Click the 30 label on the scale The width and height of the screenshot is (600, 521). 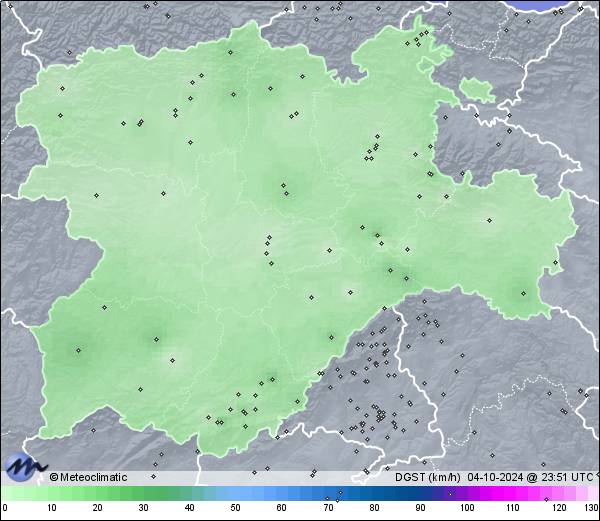143,508
